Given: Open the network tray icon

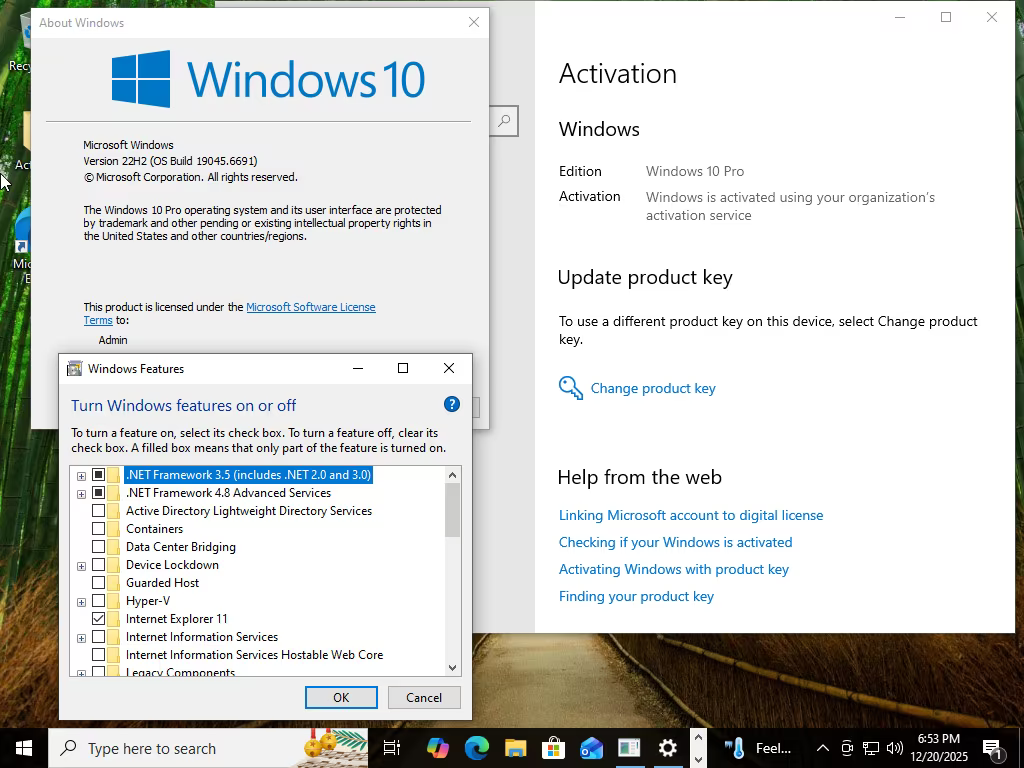Looking at the screenshot, I should 871,748.
